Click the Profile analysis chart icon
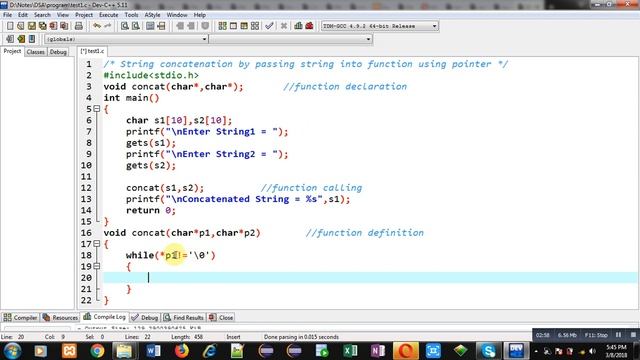The image size is (640, 360). [x=298, y=26]
